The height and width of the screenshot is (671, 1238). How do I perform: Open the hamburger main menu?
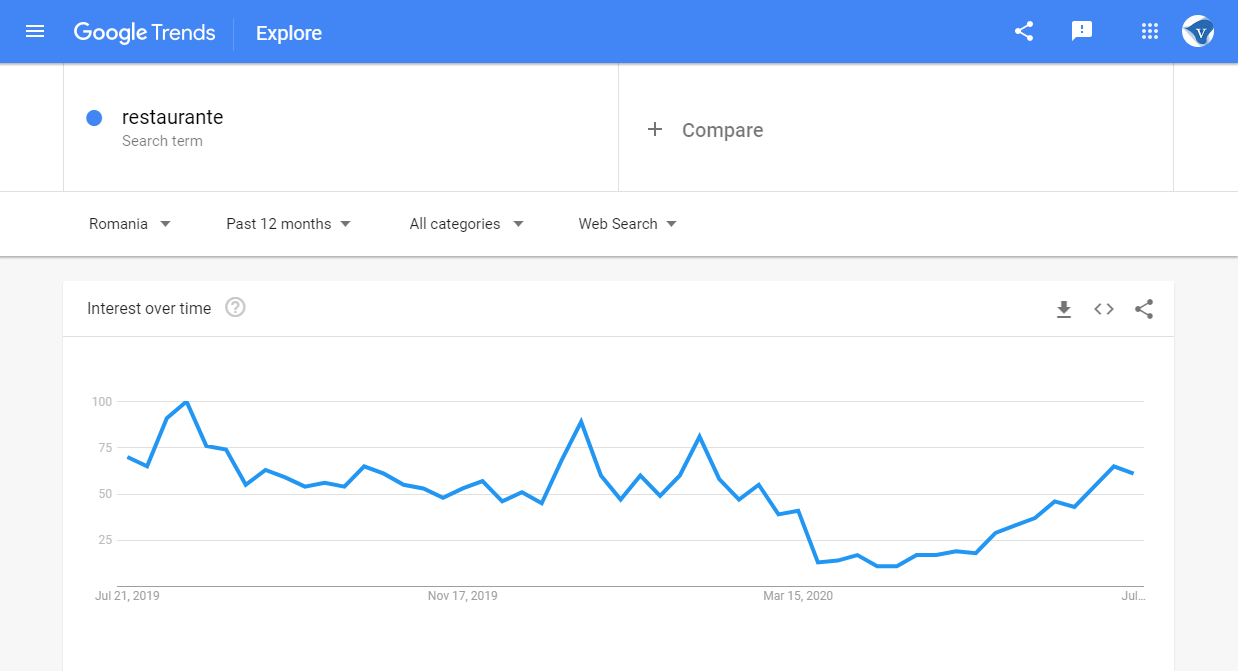point(35,31)
